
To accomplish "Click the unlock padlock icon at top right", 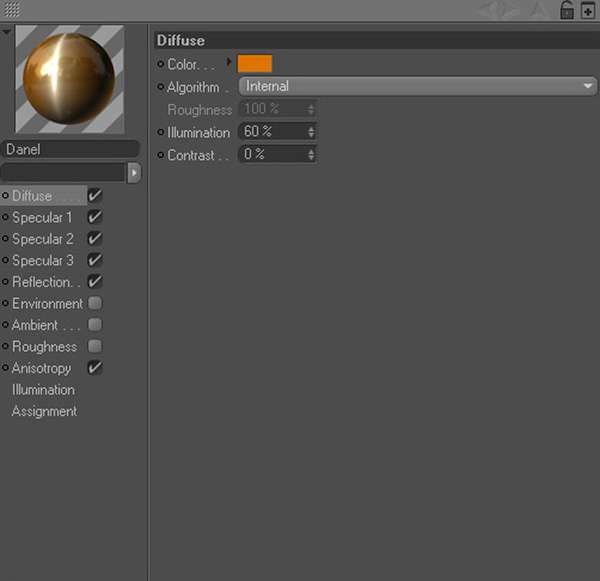I will click(567, 10).
